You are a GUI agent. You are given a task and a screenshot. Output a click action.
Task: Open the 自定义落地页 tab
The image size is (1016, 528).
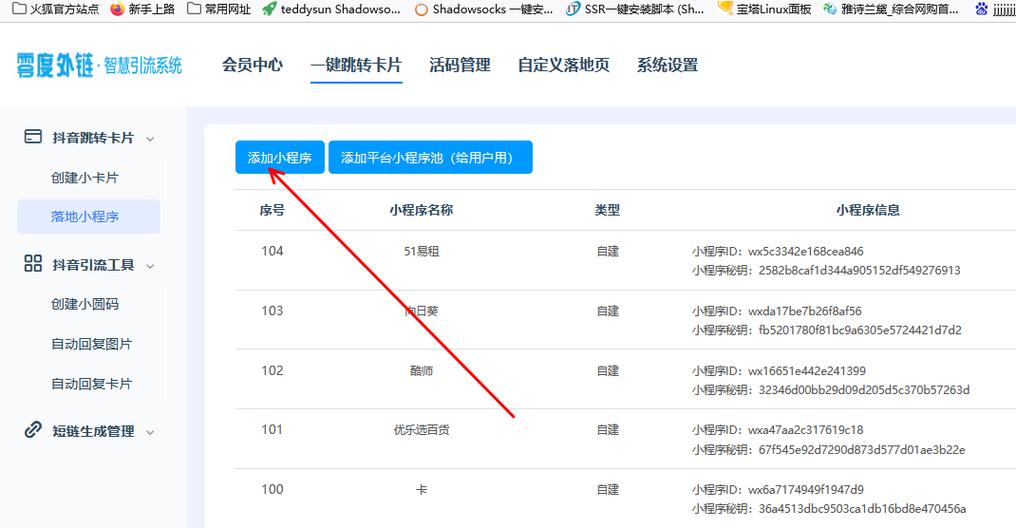[564, 65]
